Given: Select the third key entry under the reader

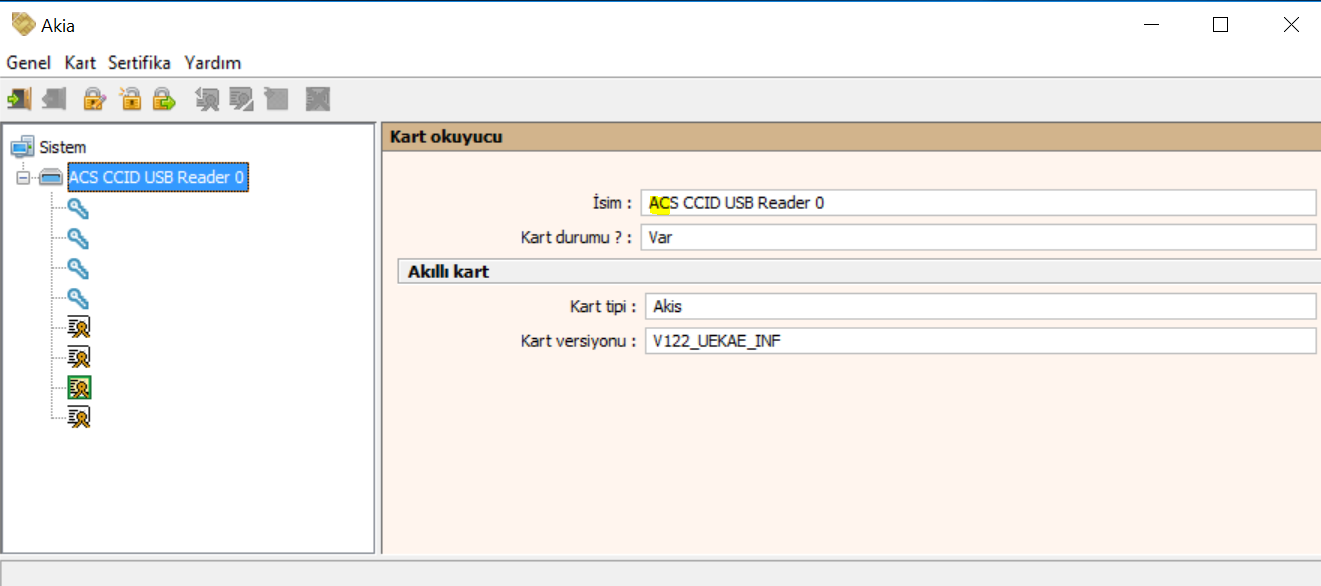Looking at the screenshot, I should click(78, 268).
